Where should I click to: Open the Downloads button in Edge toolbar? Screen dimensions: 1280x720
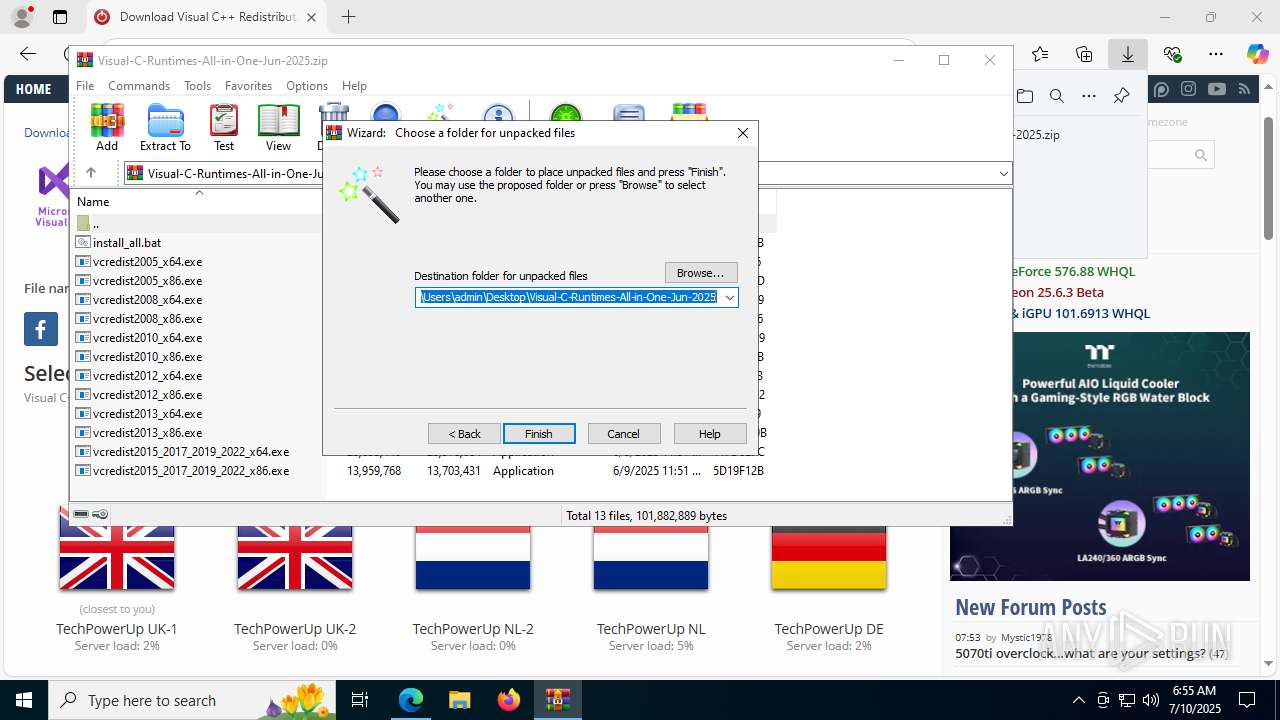(x=1128, y=54)
